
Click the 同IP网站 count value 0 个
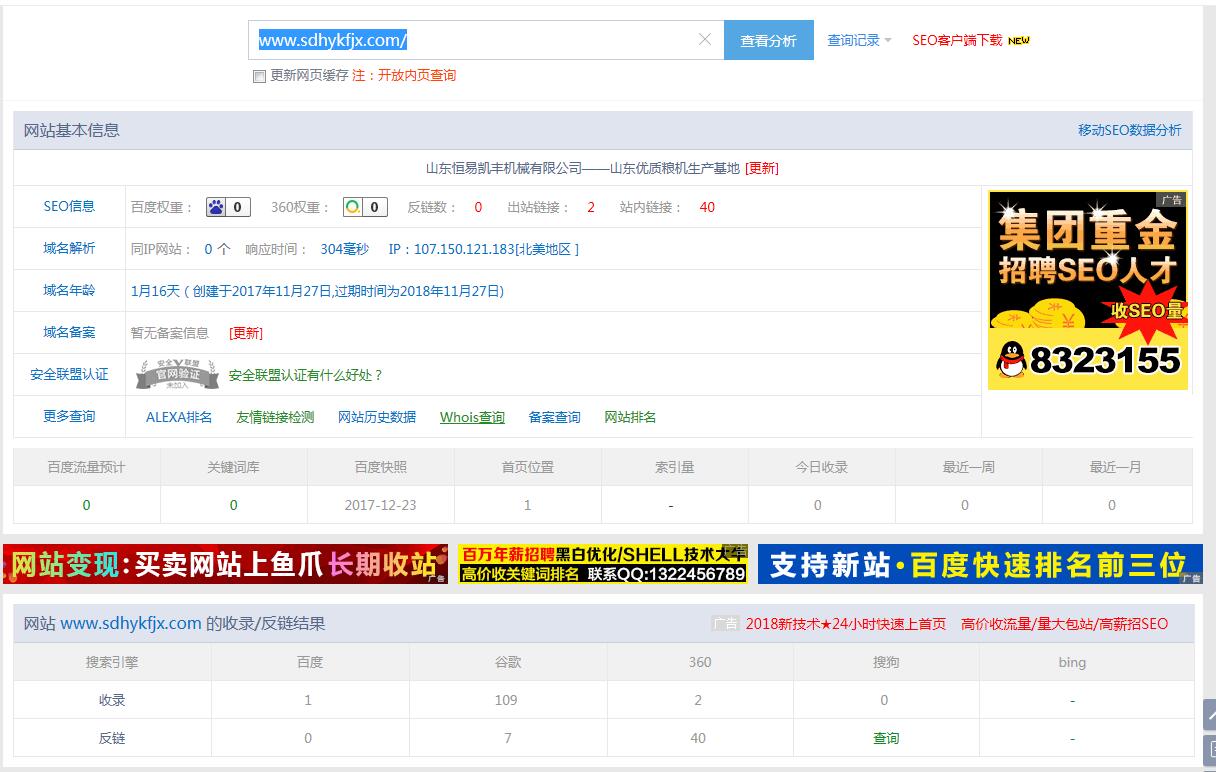point(217,249)
